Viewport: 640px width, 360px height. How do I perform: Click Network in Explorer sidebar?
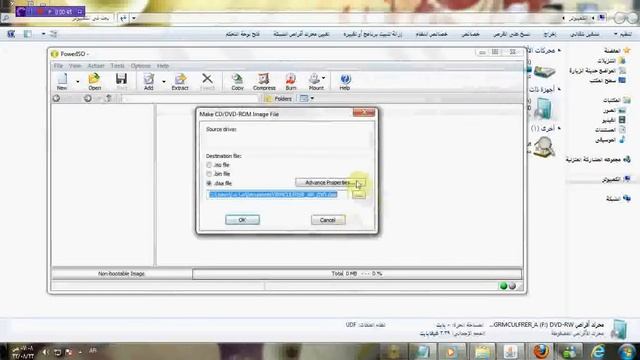coord(618,199)
